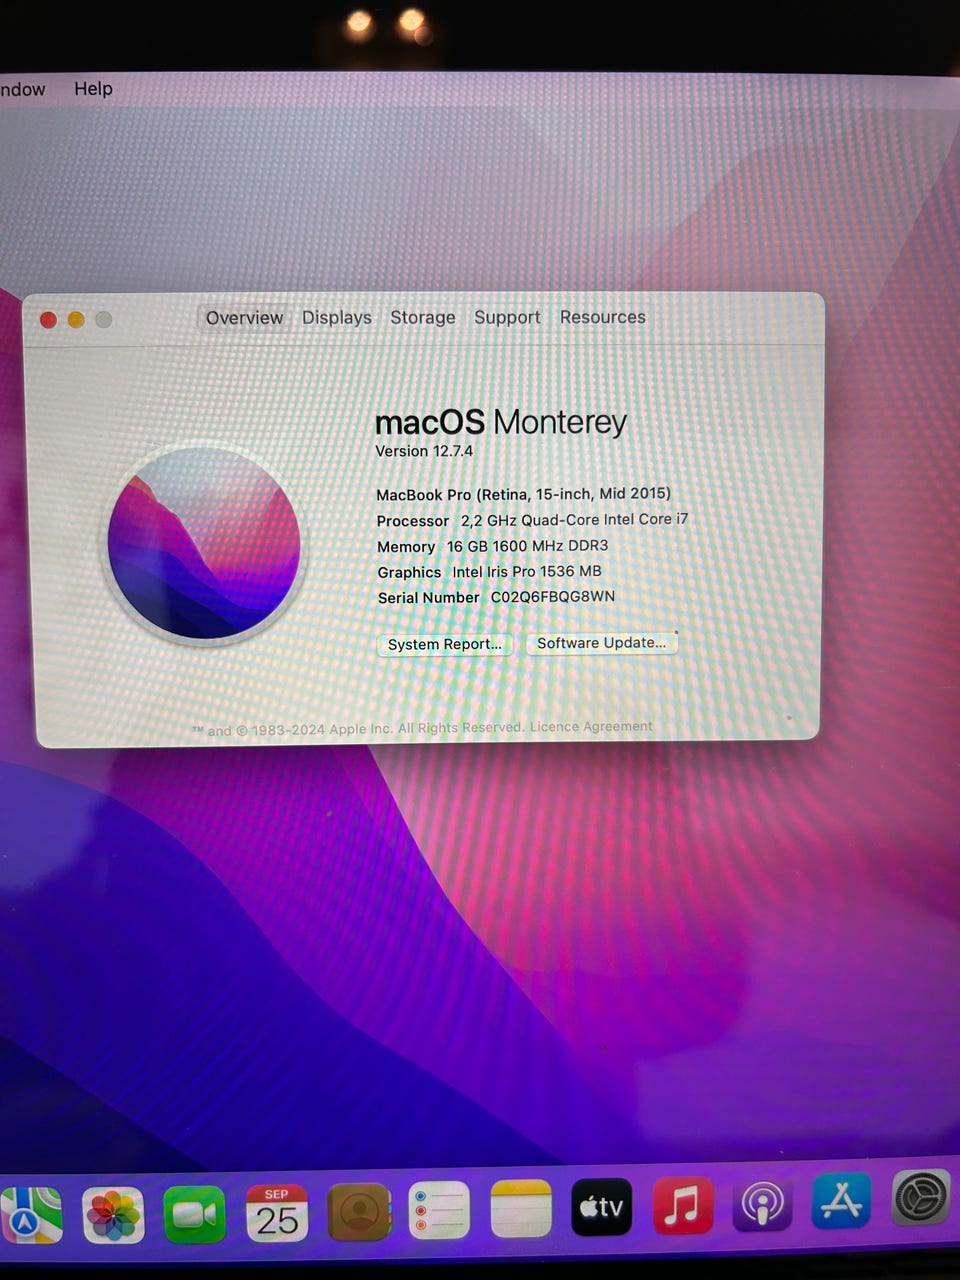
Task: Click the Intel Iris Pro 1536 MB text
Action: click(527, 572)
